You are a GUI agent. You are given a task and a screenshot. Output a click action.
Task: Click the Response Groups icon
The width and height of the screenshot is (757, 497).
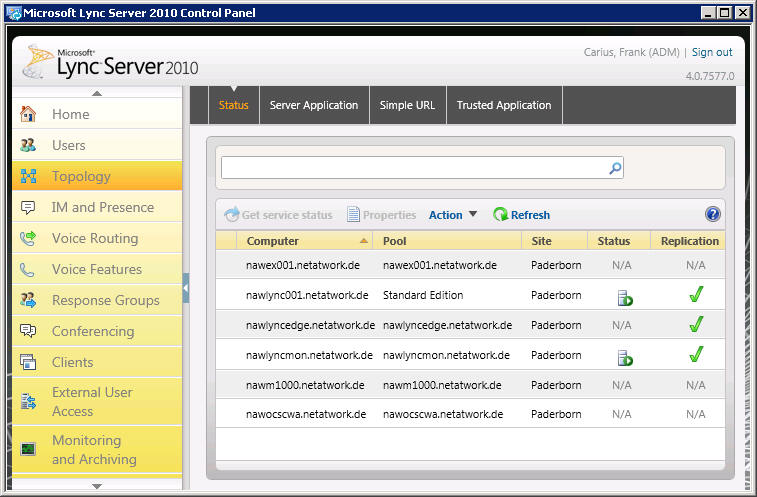(28, 300)
